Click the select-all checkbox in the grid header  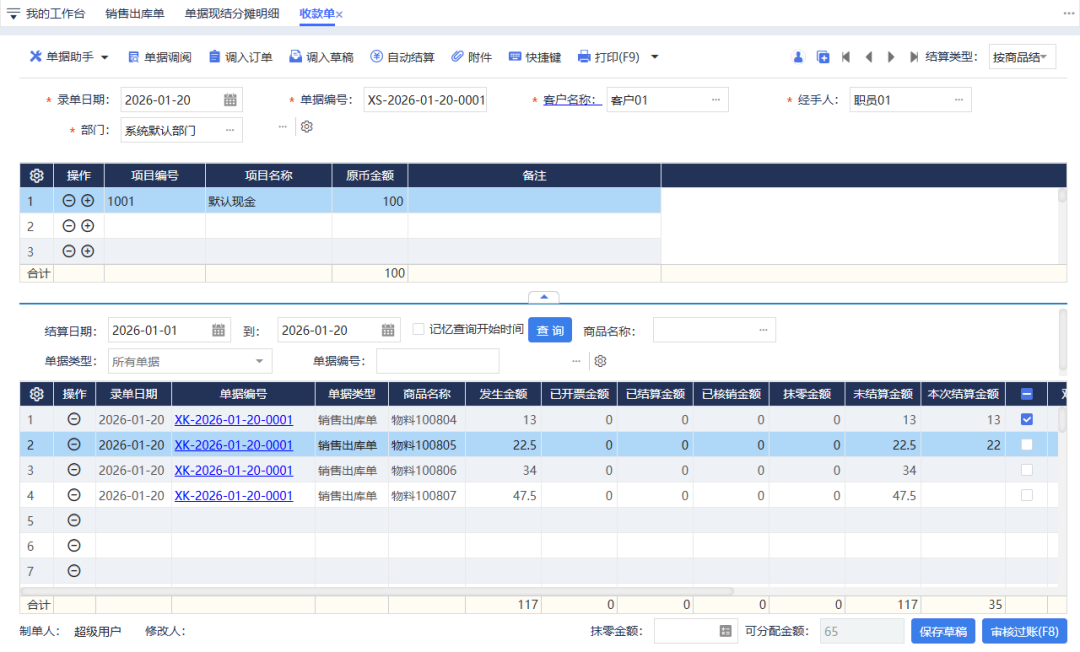pyautogui.click(x=1026, y=394)
